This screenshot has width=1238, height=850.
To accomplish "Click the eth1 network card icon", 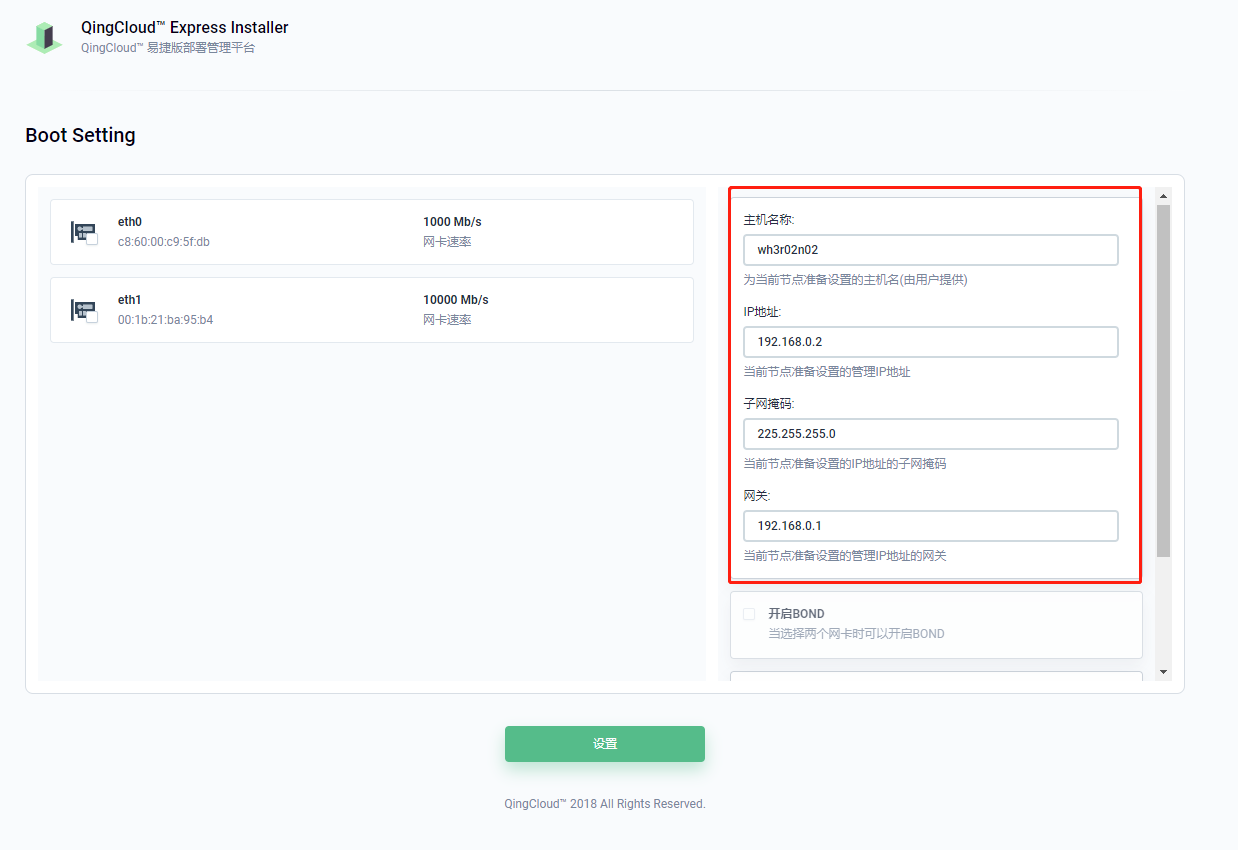I will [x=82, y=309].
